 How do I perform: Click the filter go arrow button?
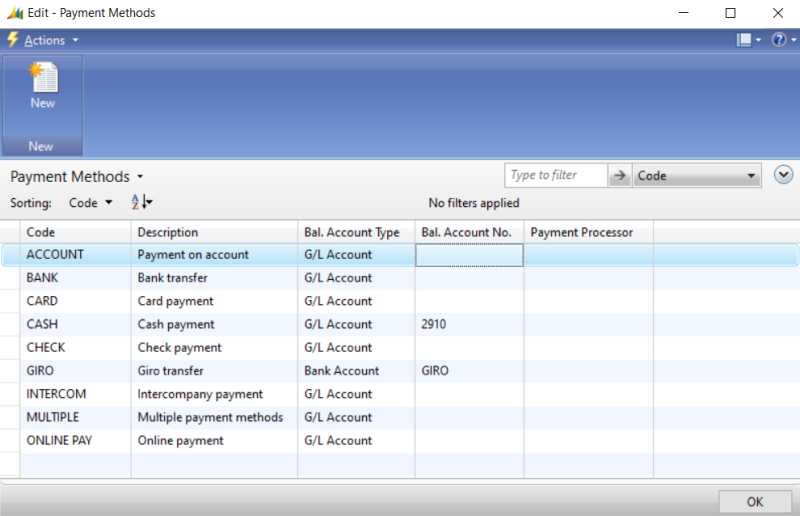(620, 176)
